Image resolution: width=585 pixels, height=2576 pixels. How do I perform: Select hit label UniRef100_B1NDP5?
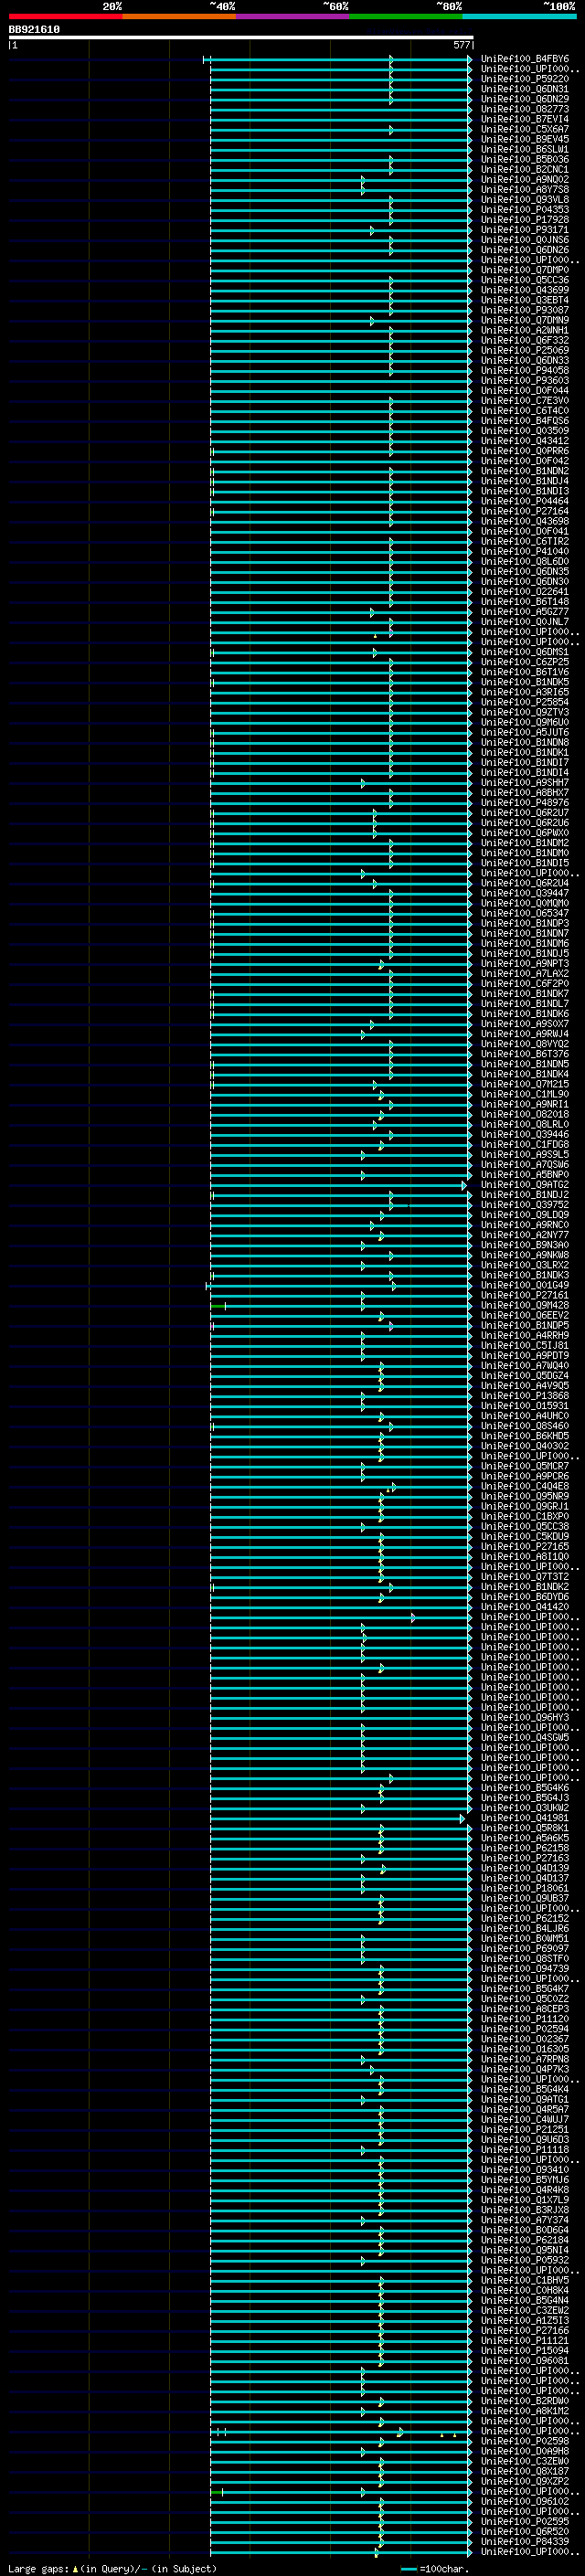(x=525, y=1325)
